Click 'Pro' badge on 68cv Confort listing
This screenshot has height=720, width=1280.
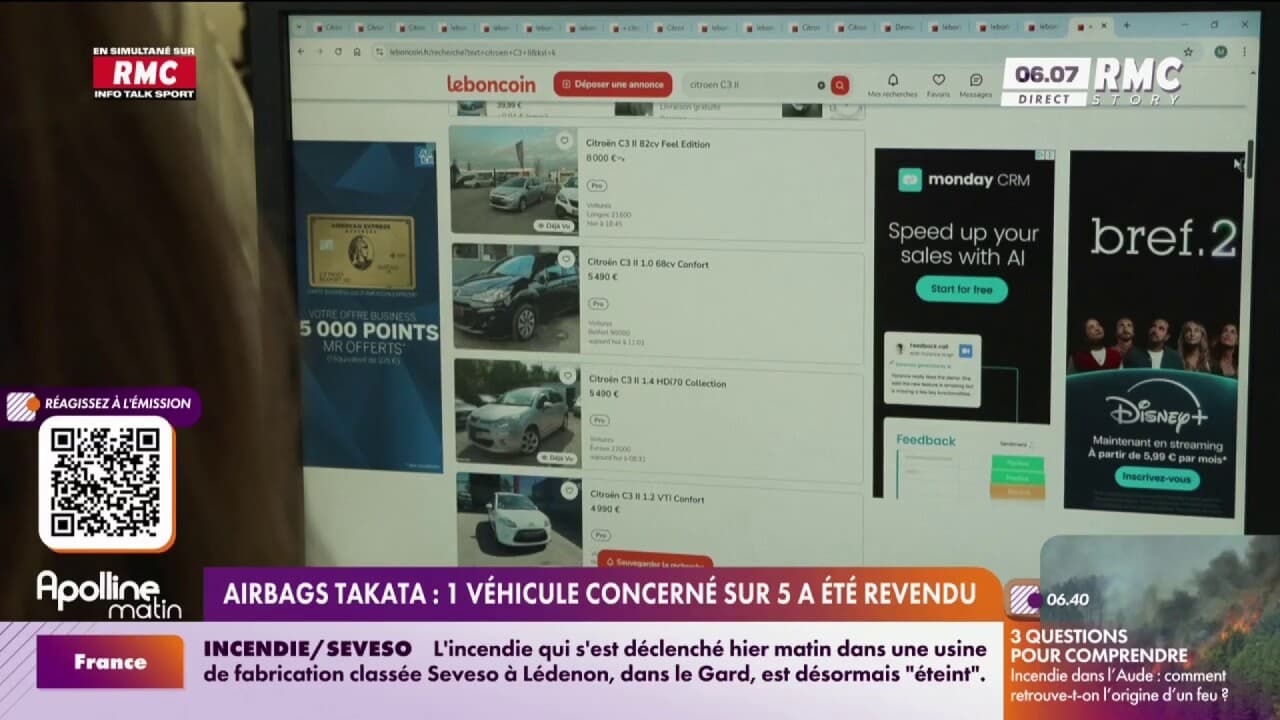pyautogui.click(x=598, y=303)
